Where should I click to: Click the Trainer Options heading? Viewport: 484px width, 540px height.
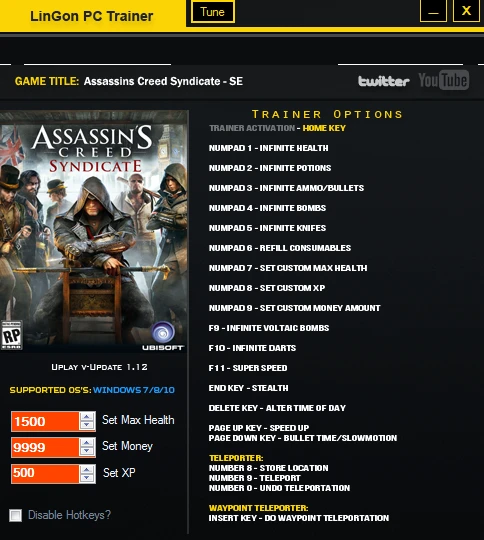pyautogui.click(x=327, y=114)
